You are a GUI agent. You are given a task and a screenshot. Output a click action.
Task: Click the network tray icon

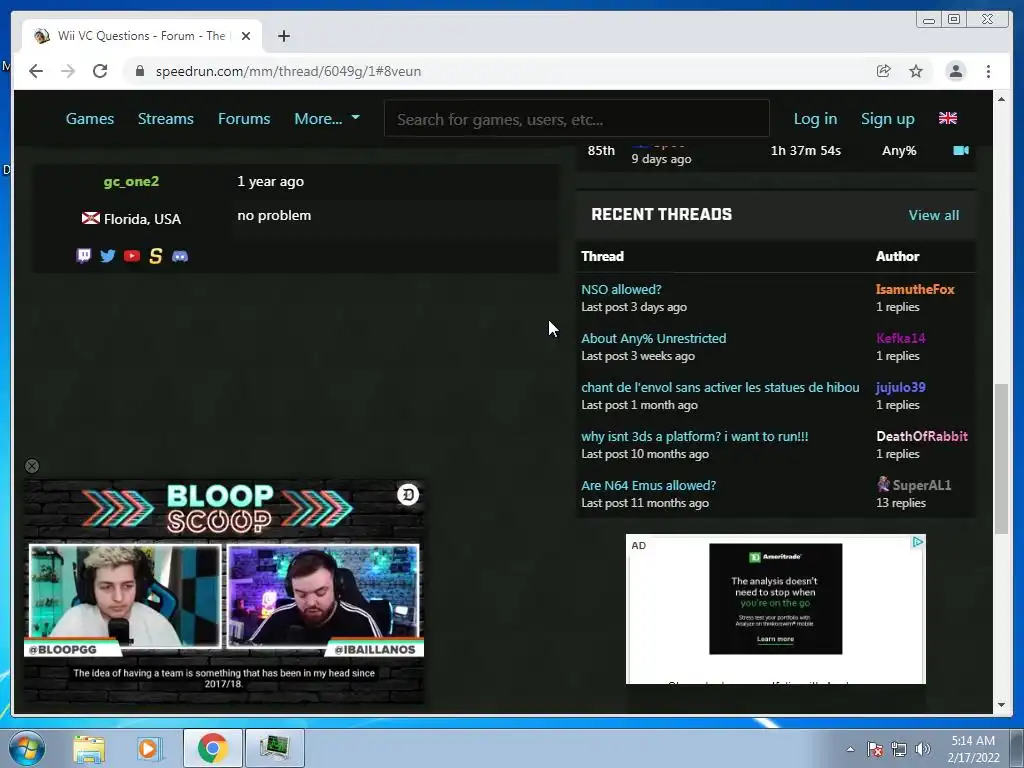click(x=899, y=749)
